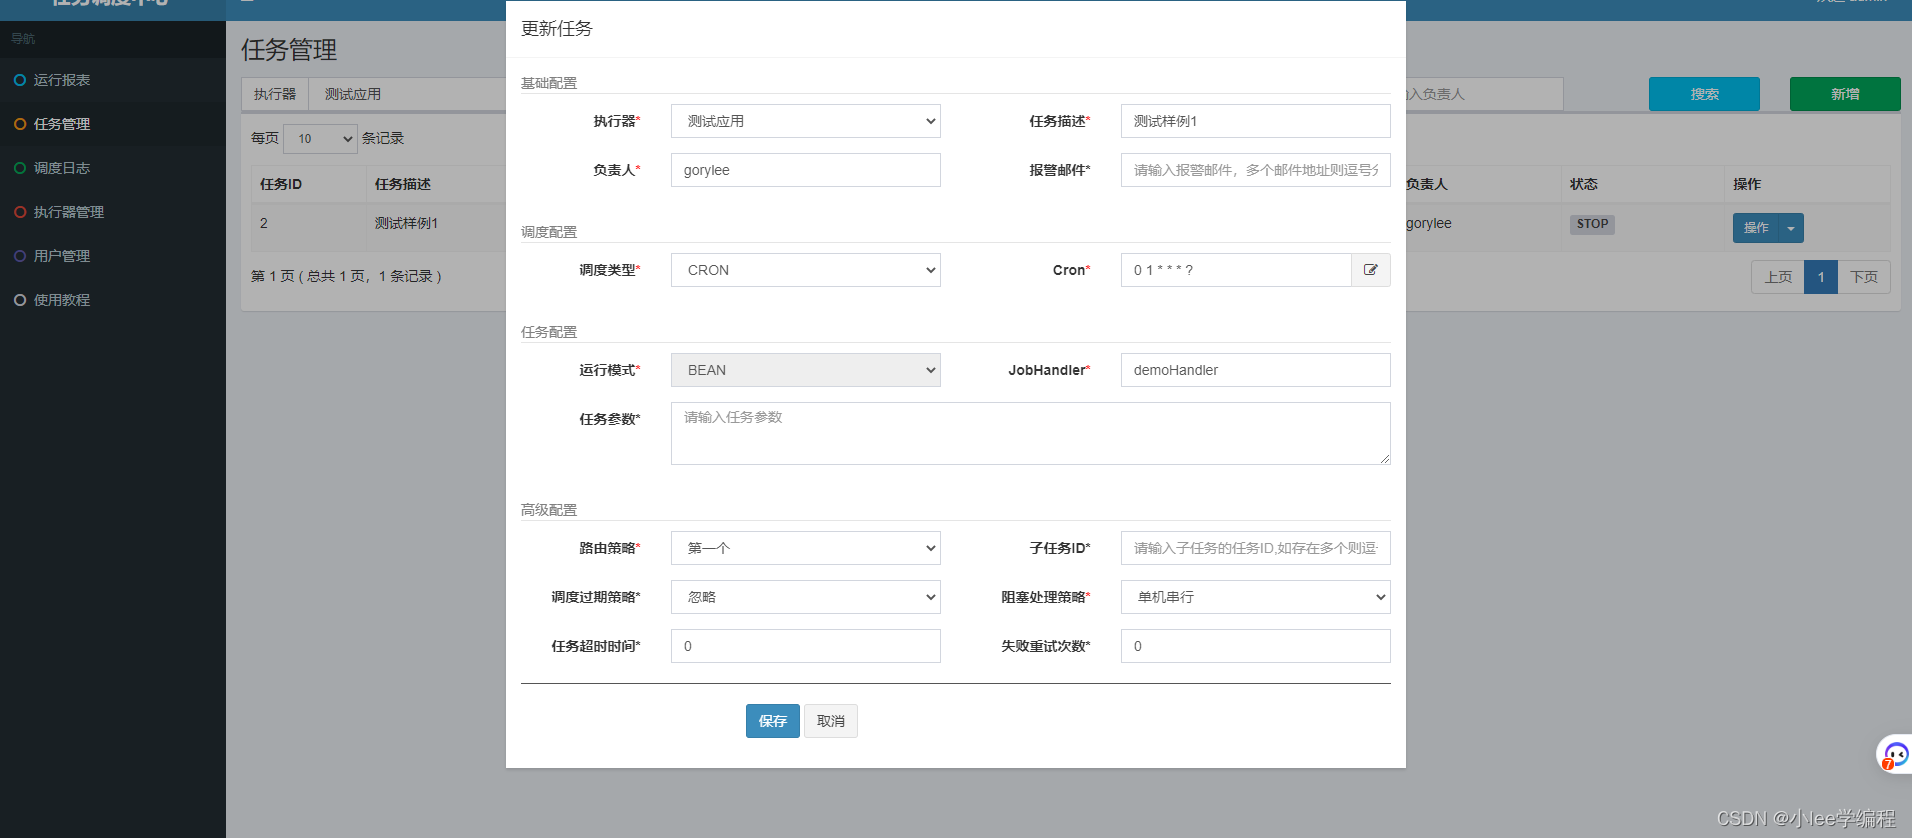Expand the 路由策略 dropdown

(806, 548)
